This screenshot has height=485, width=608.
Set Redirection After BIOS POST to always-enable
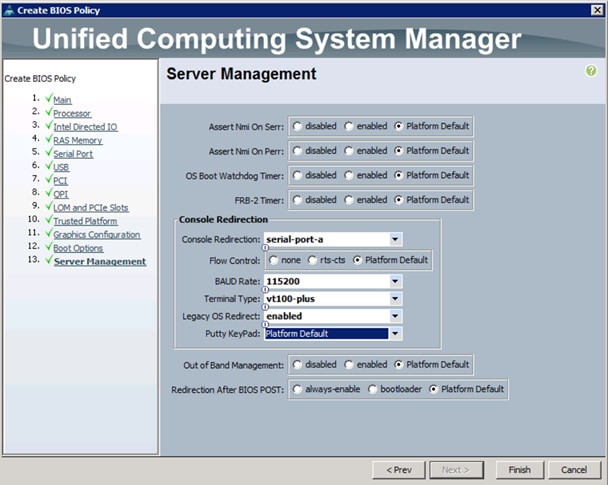pos(297,389)
